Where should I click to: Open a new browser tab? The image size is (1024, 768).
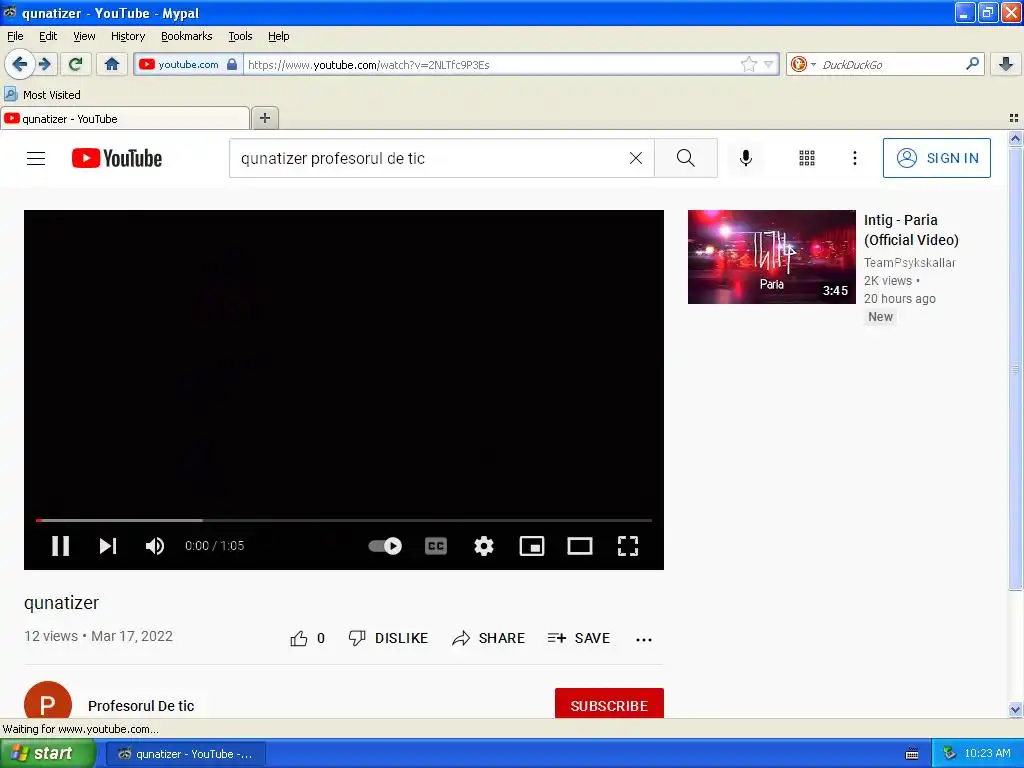(264, 118)
